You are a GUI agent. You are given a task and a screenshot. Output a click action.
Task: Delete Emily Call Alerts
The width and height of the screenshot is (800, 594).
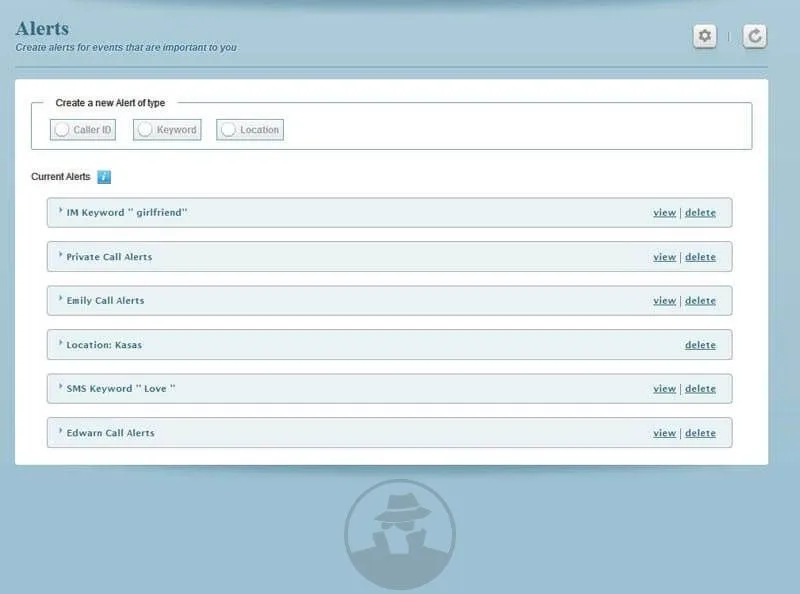click(x=700, y=301)
